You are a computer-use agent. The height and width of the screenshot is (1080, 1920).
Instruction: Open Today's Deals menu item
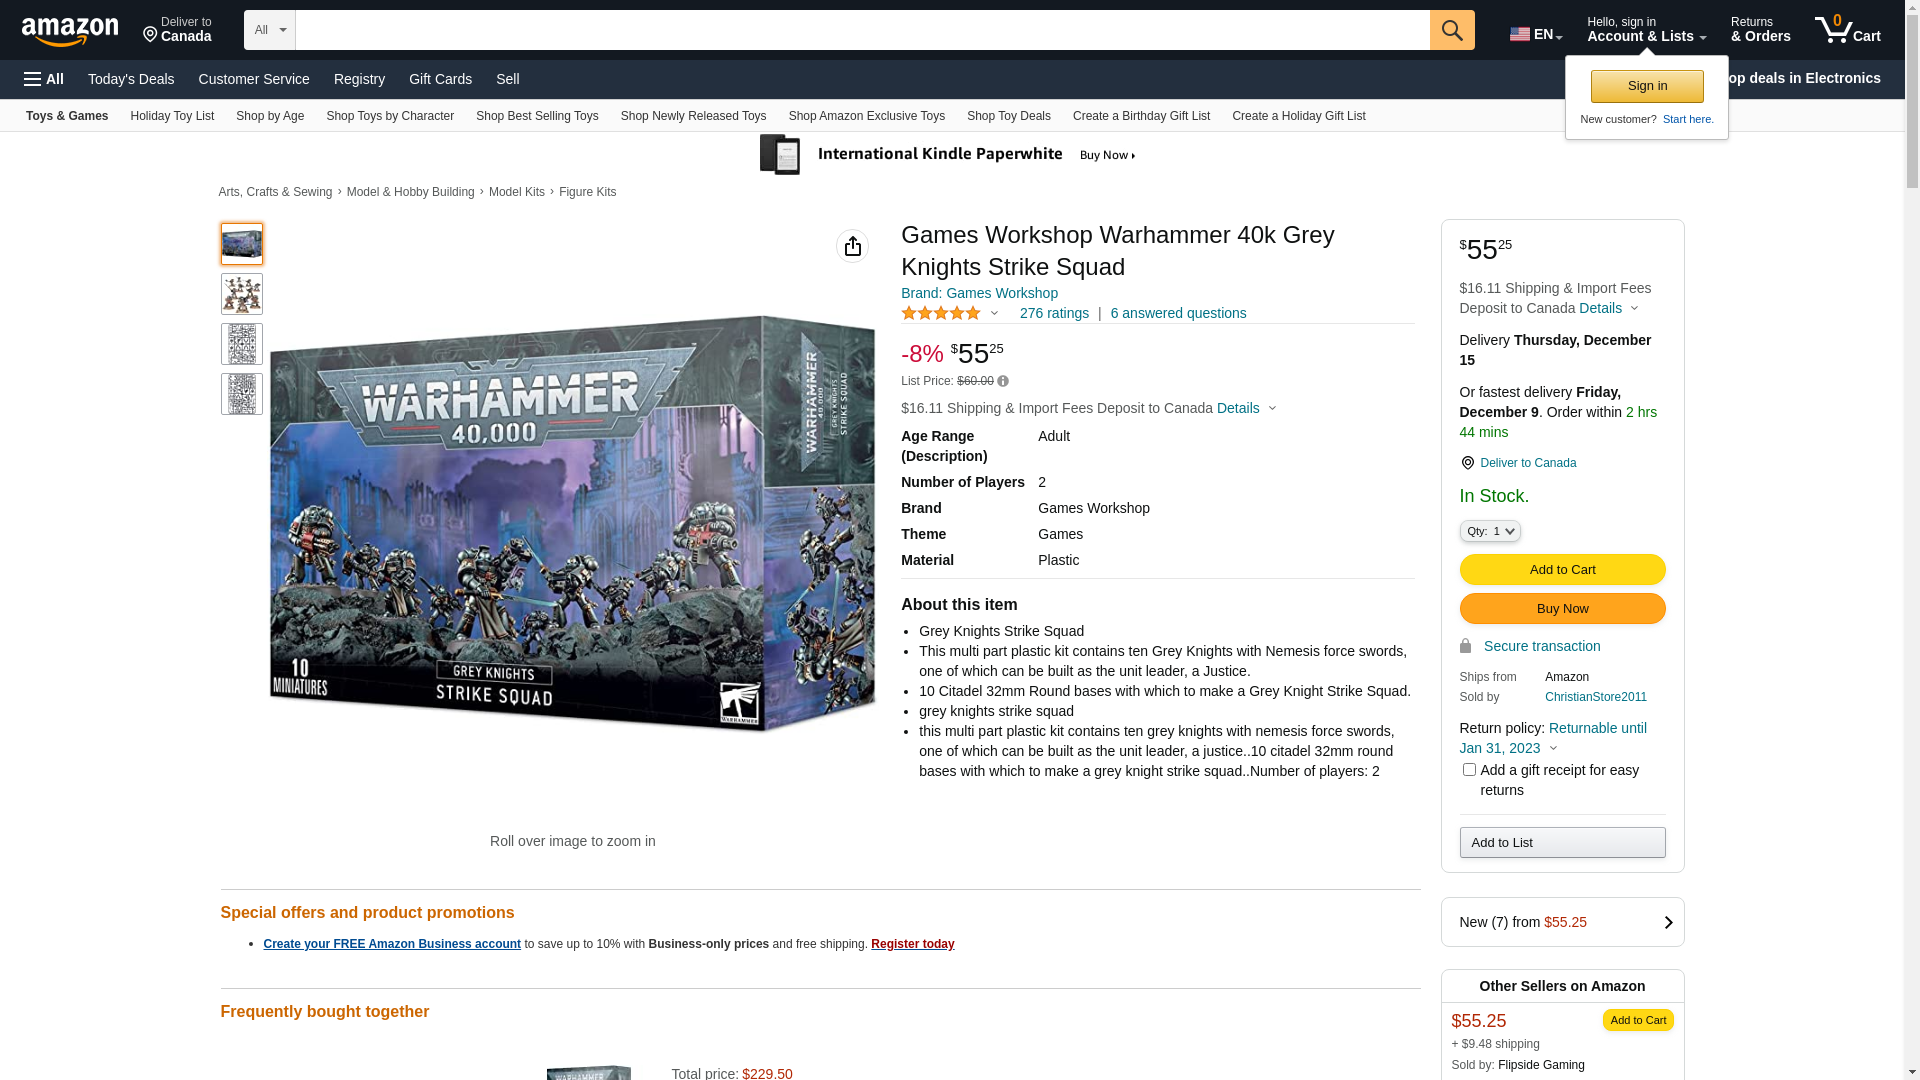131,79
